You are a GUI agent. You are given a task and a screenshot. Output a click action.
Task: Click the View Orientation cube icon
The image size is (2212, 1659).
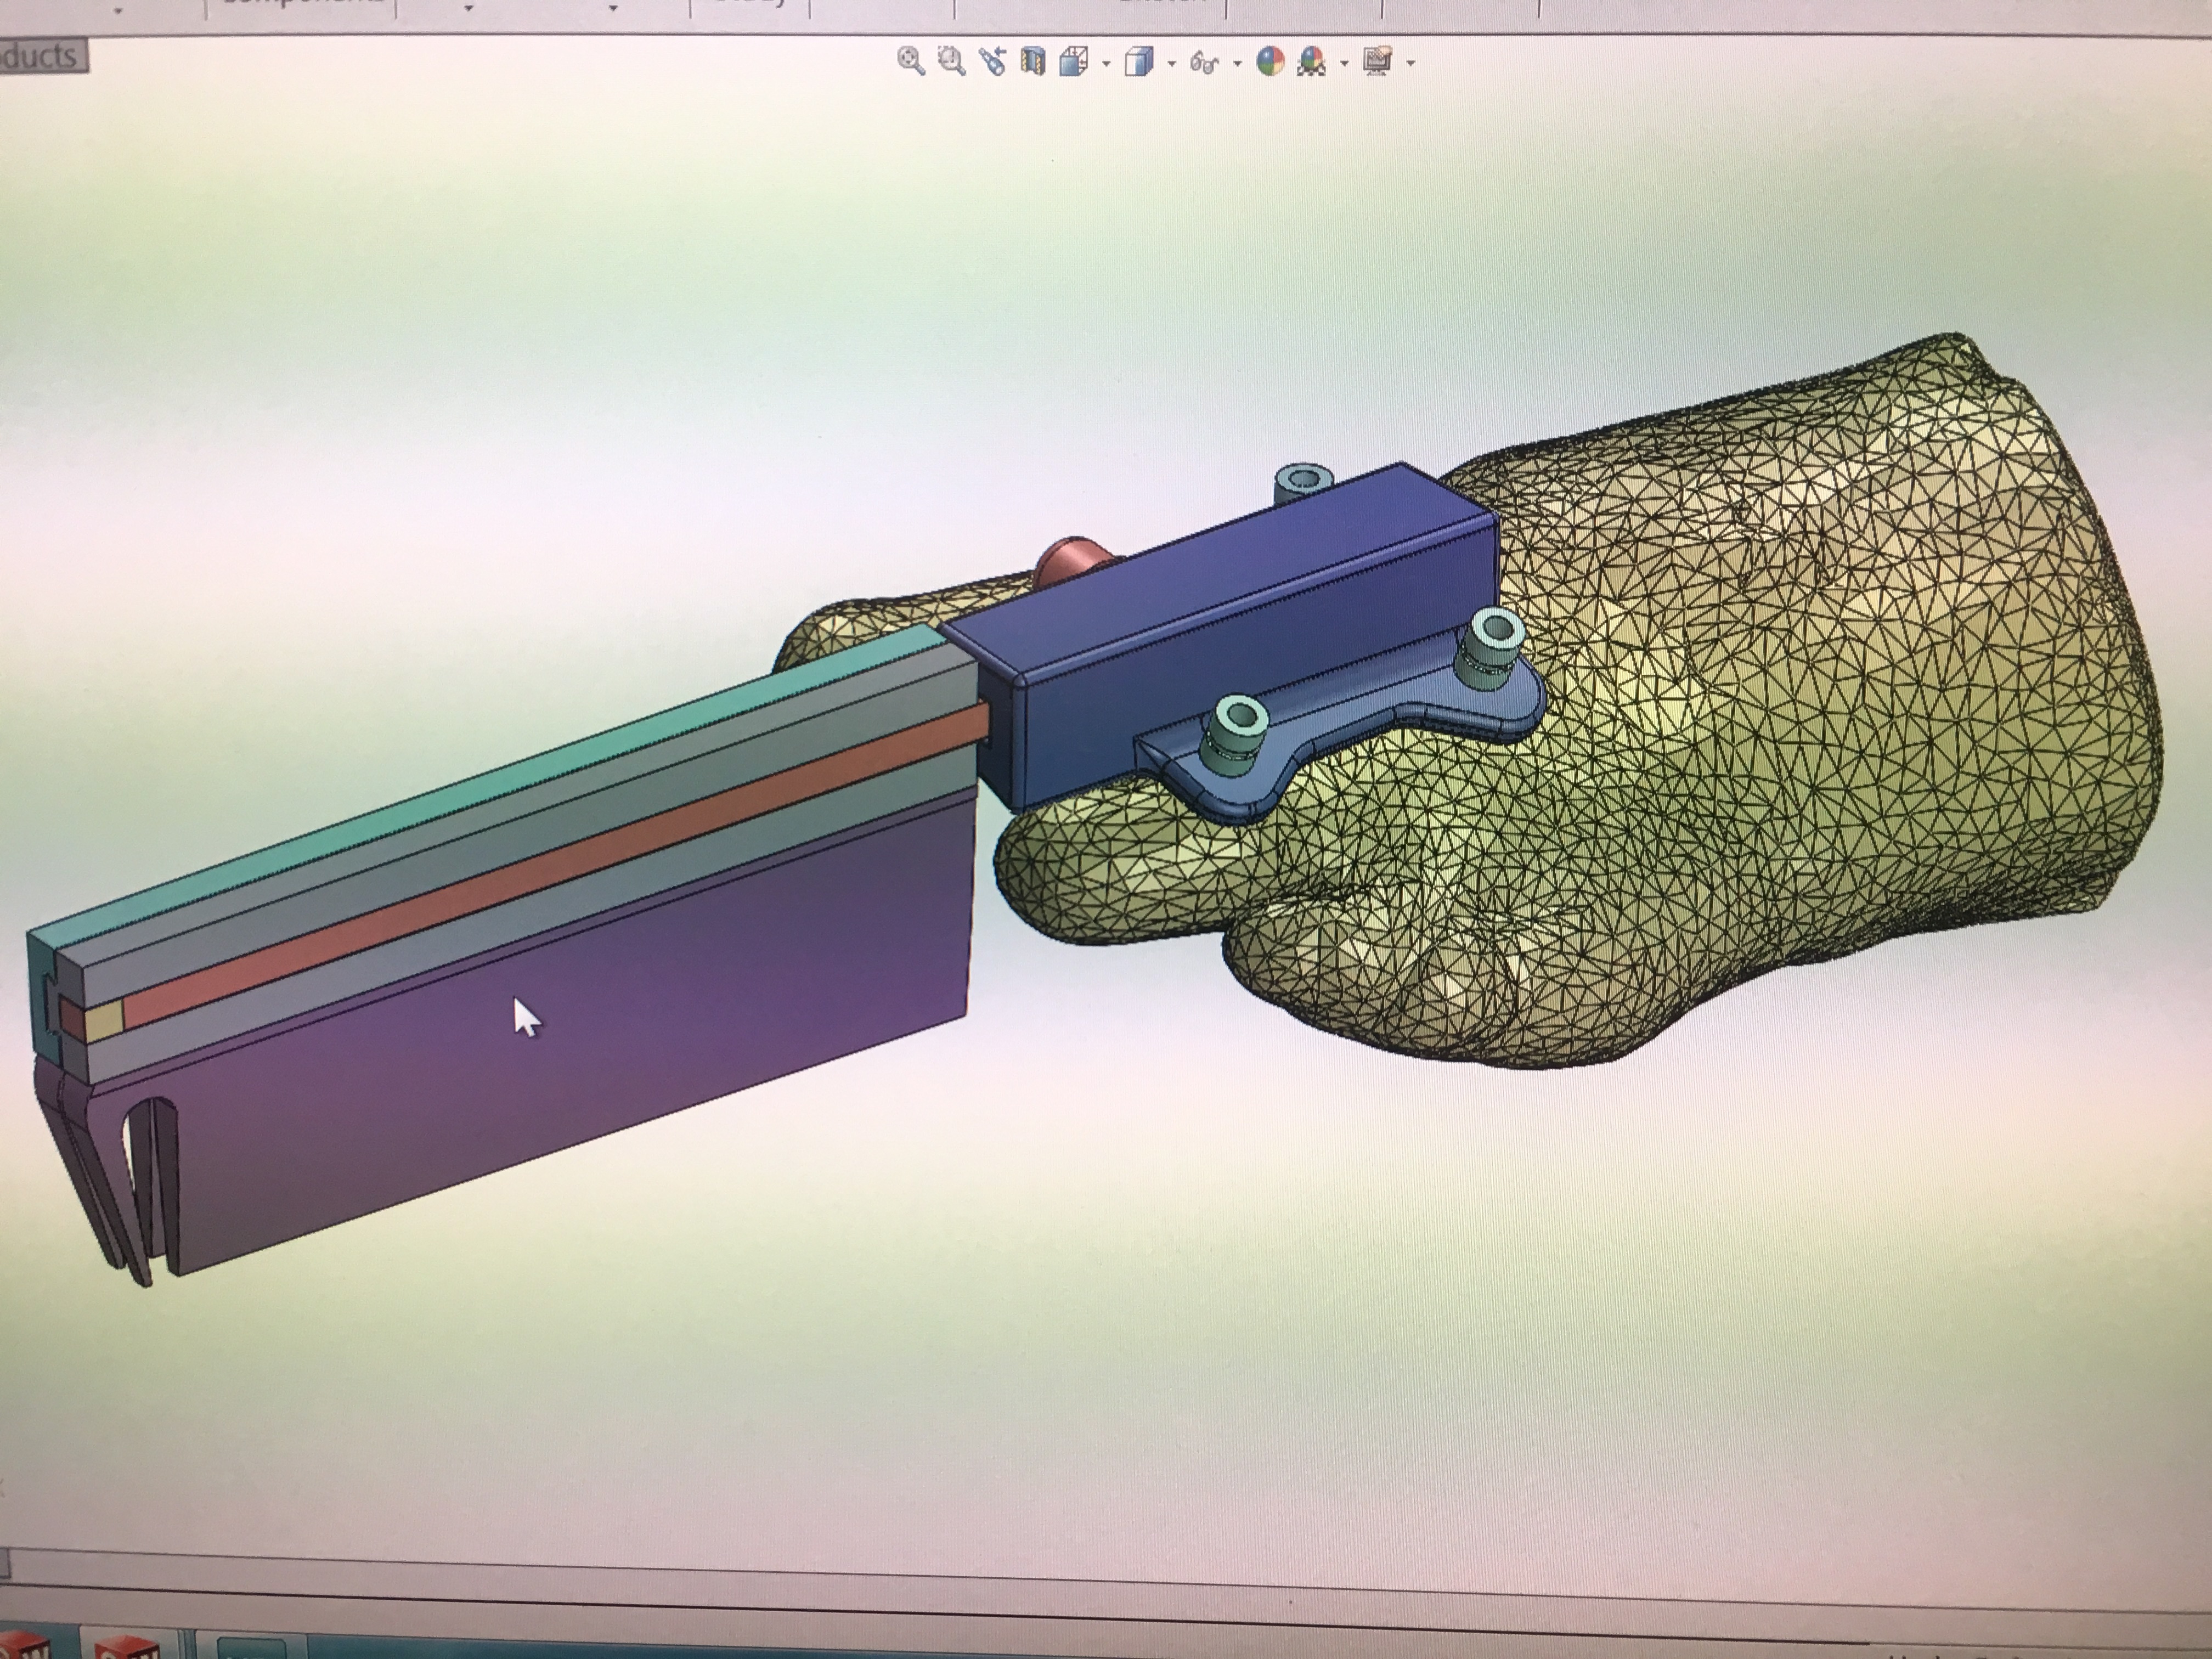(x=1073, y=62)
